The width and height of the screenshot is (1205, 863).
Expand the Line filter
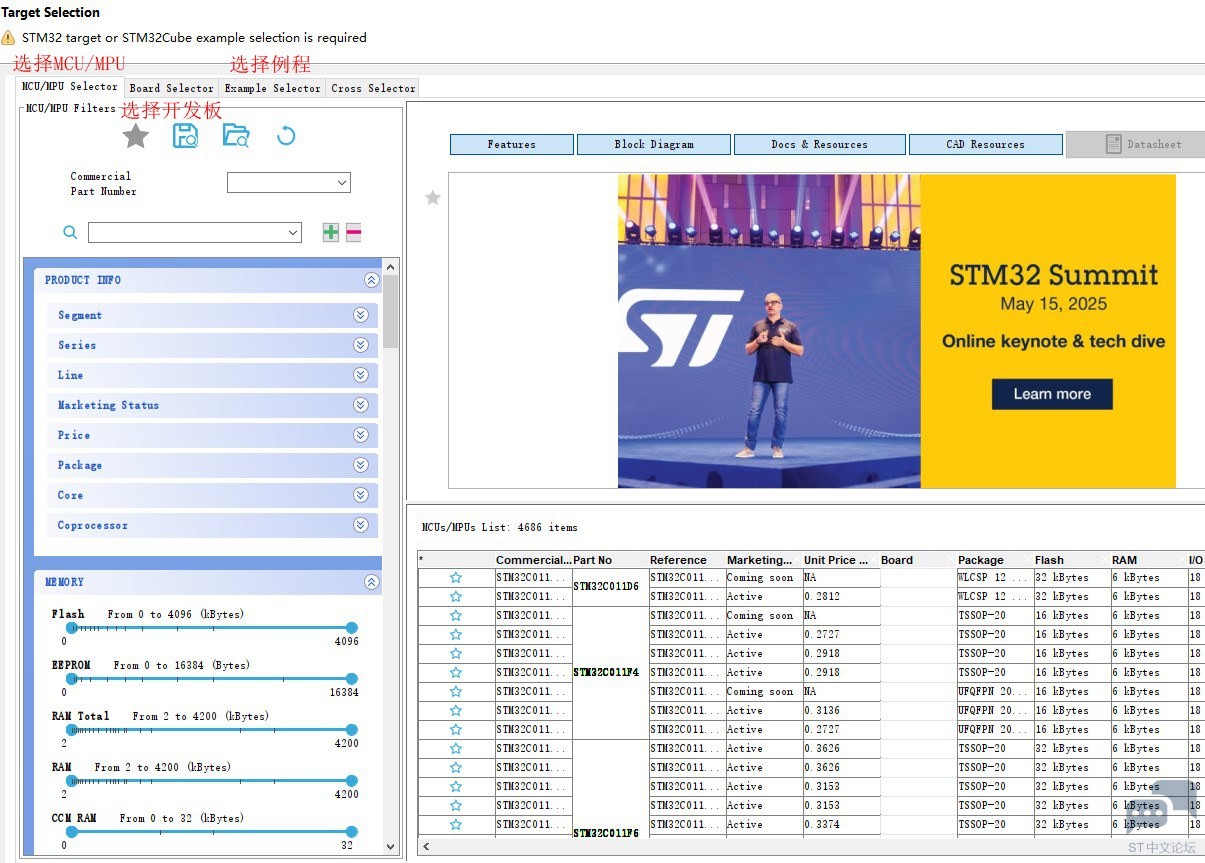[x=361, y=375]
